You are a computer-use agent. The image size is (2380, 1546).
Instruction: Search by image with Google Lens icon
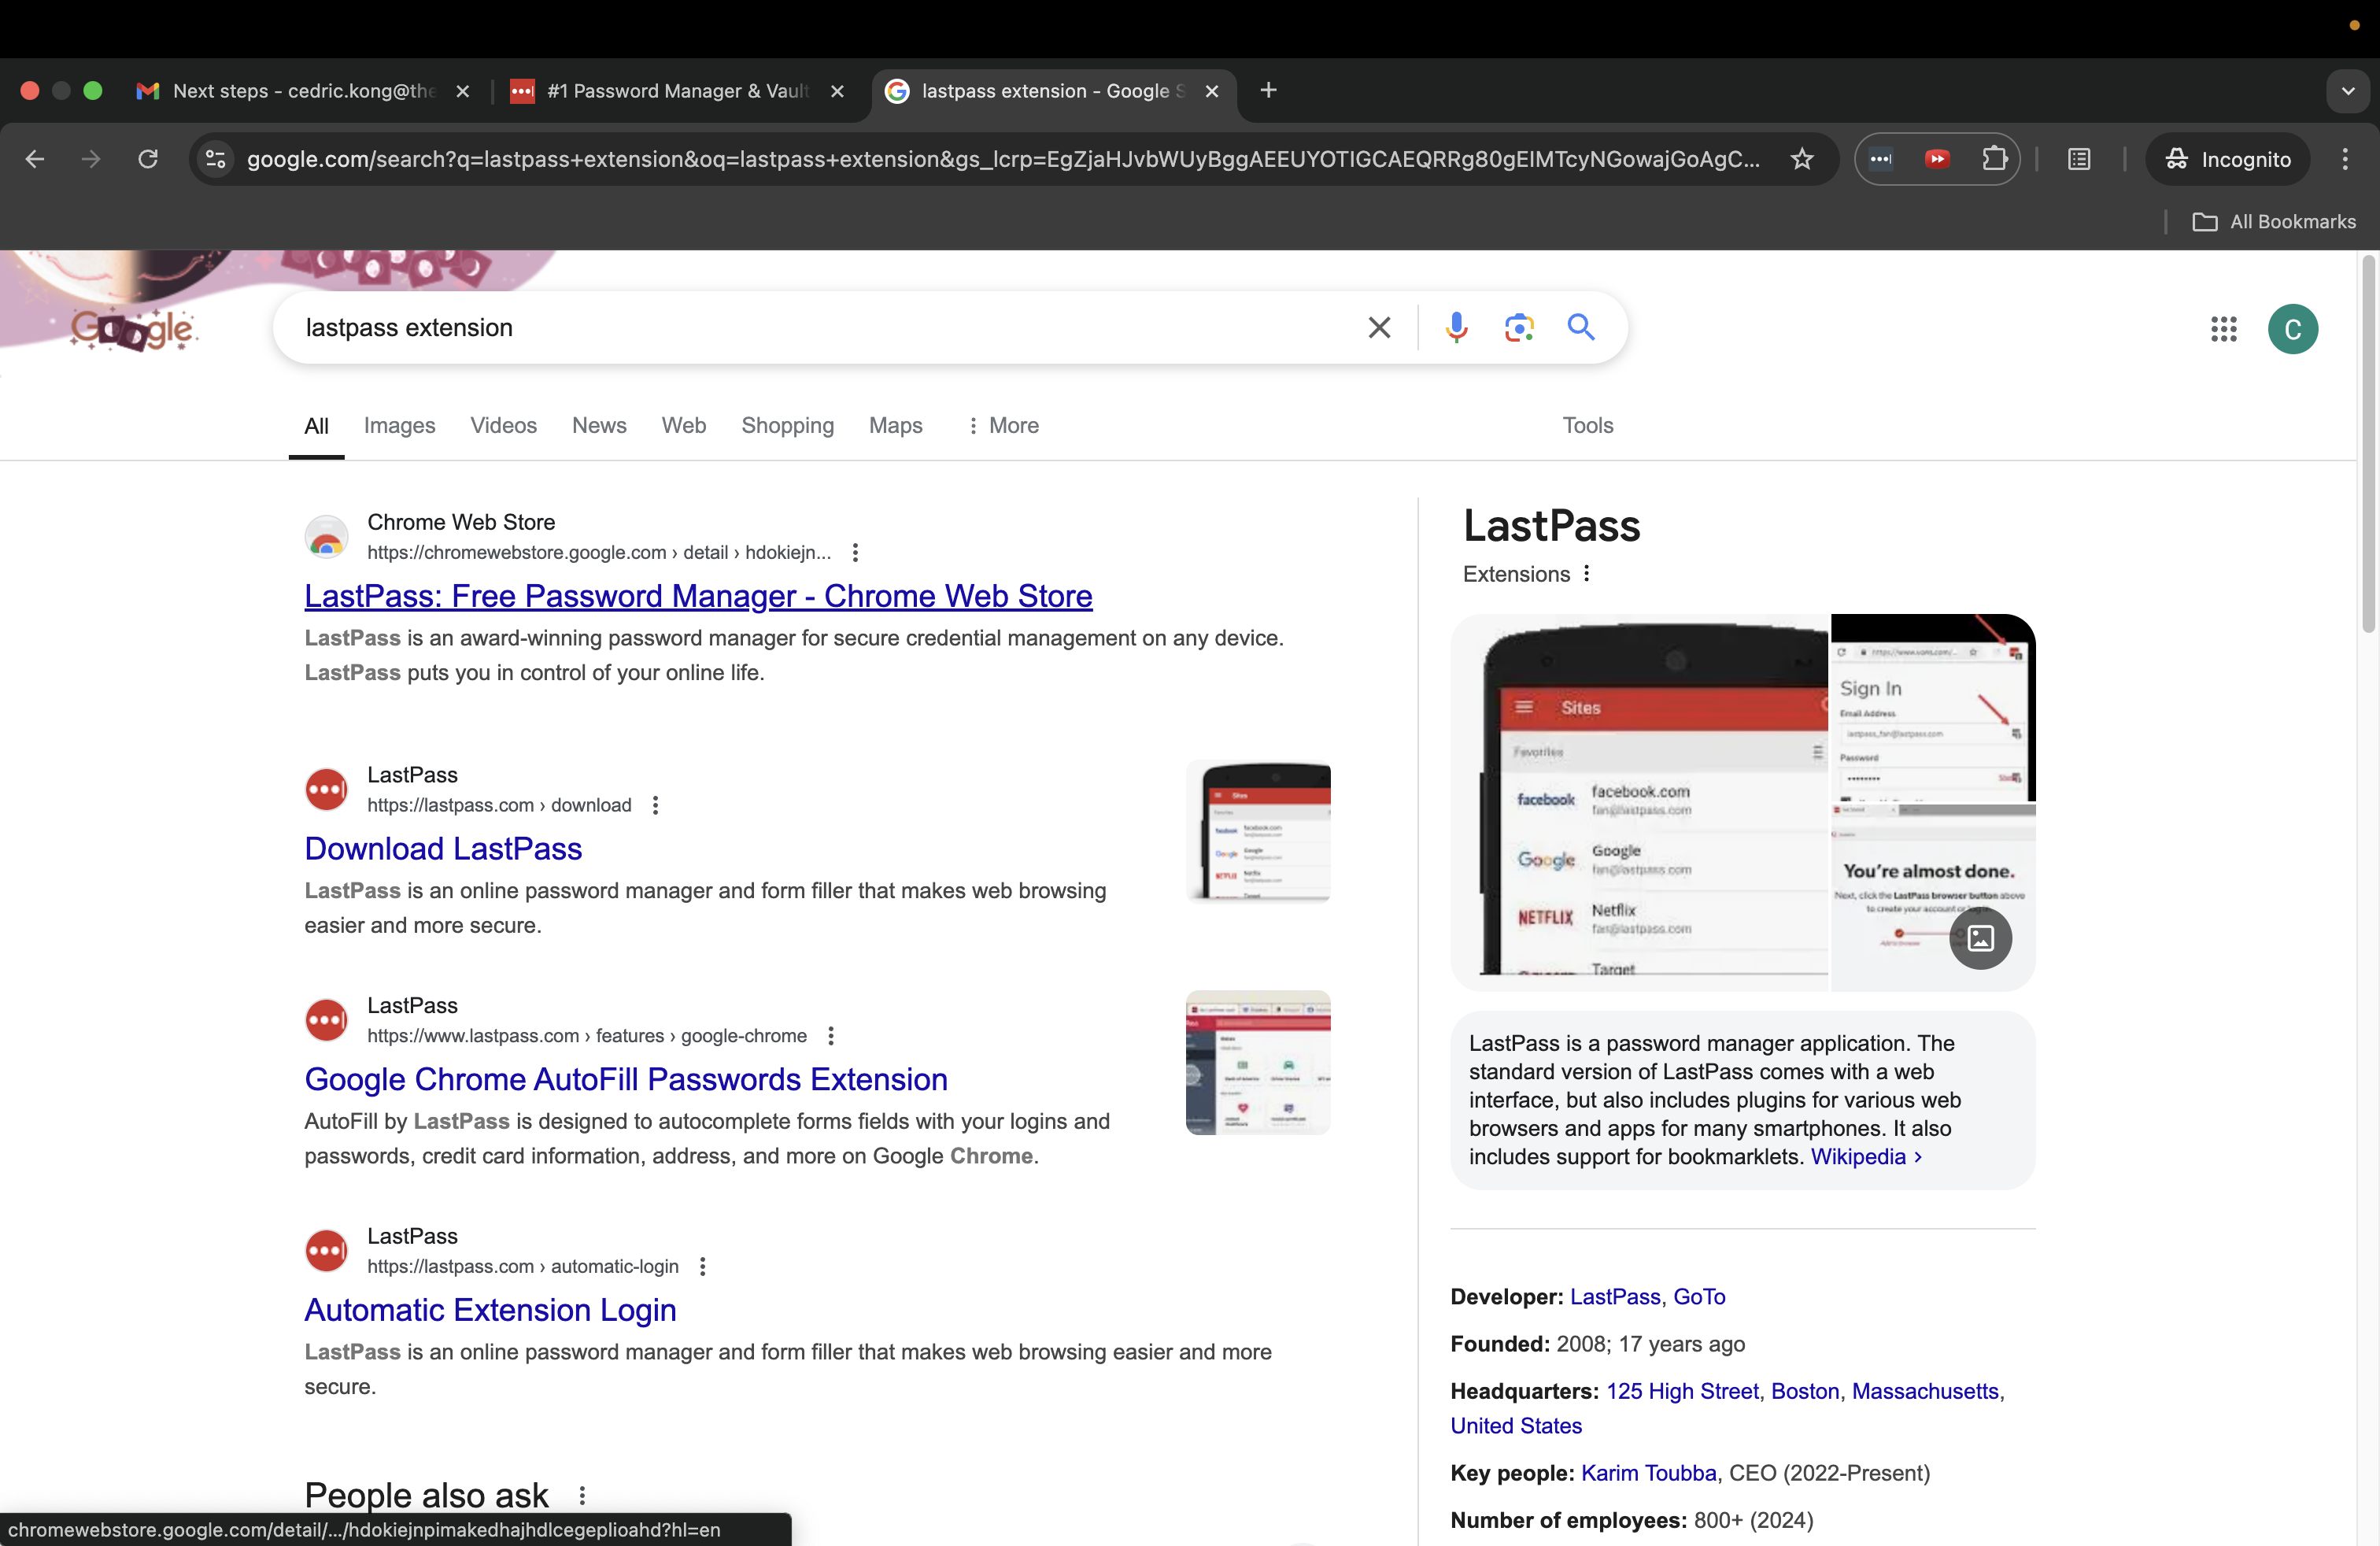pos(1519,327)
